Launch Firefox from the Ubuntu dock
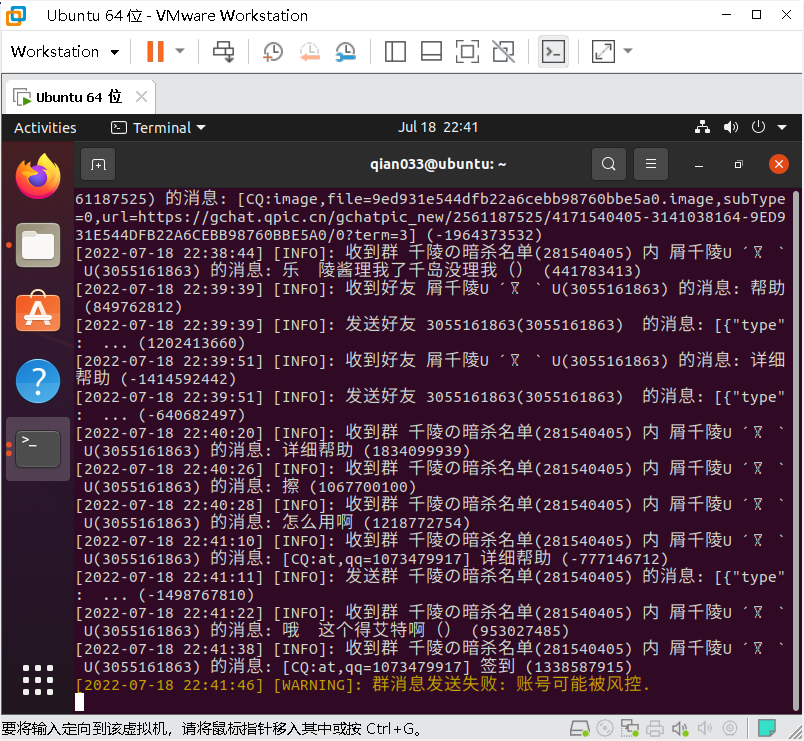The width and height of the screenshot is (804, 741). point(38,176)
